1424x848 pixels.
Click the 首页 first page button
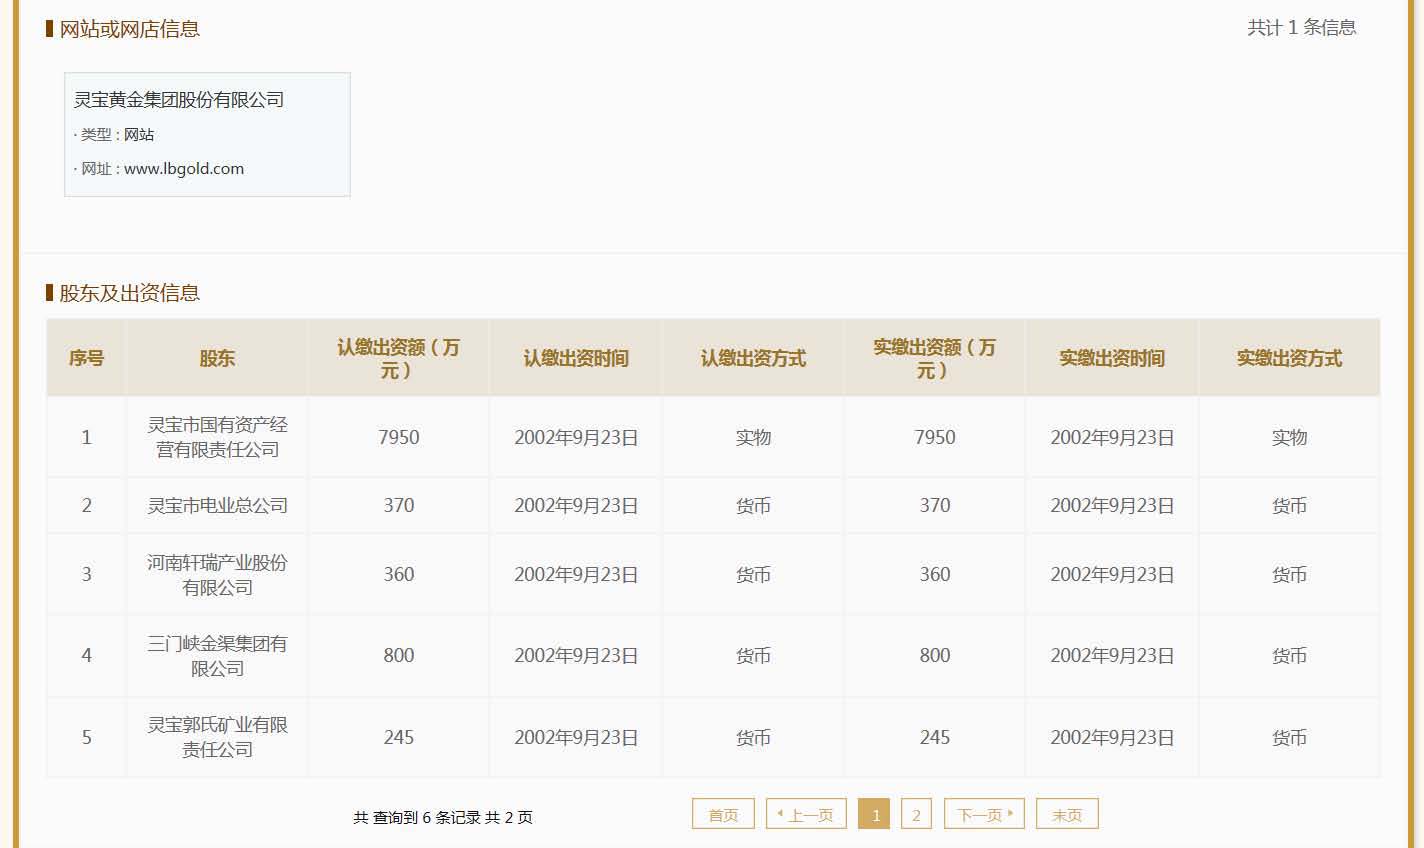click(x=722, y=814)
